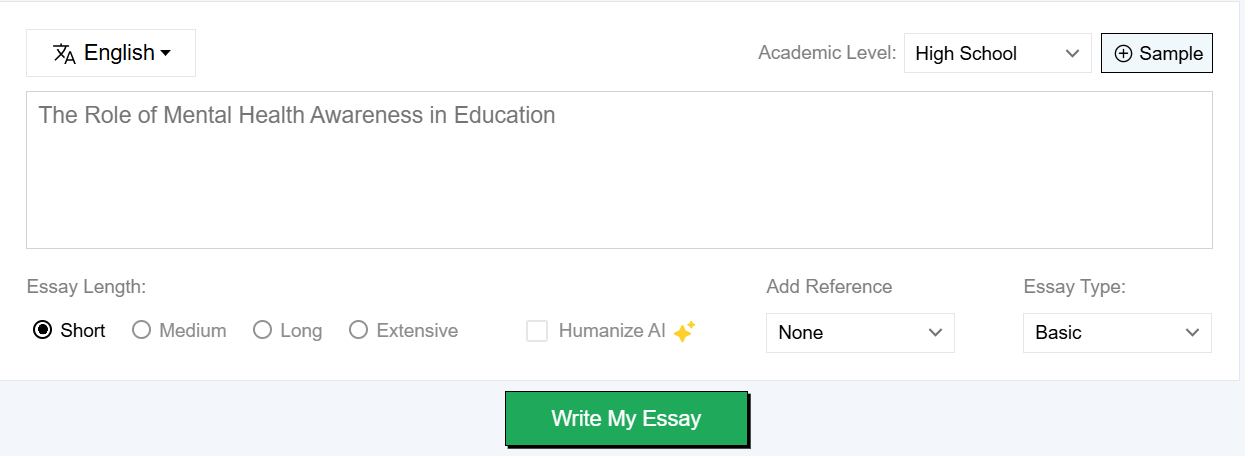
Task: Click the caret arrow beside English
Action: pos(165,53)
